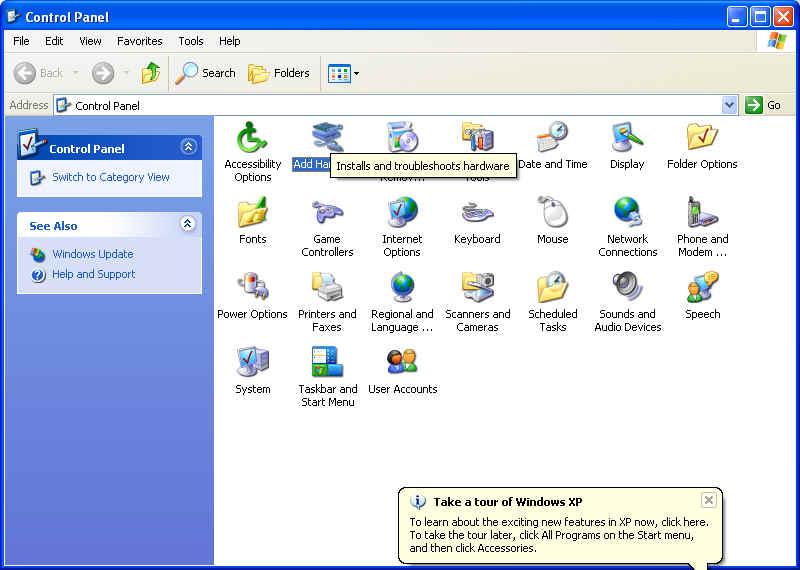This screenshot has height=570, width=800.
Task: Open Network Connections icon
Action: coord(627,213)
